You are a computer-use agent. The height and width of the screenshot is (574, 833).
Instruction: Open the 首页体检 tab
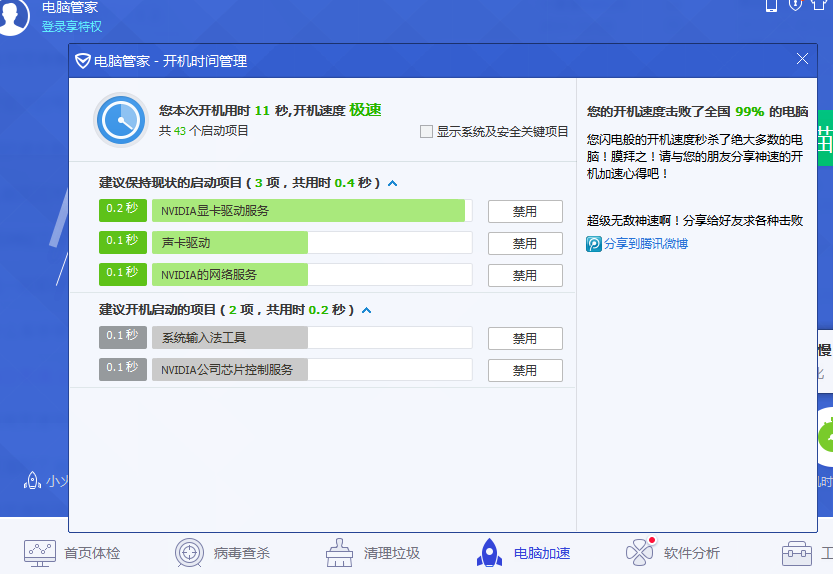coord(72,553)
